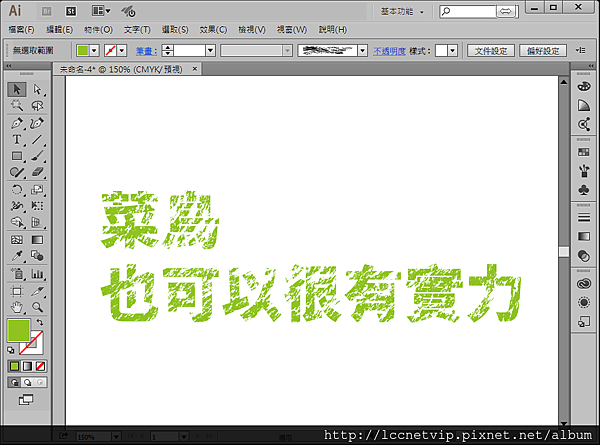Open stroke color dropdown in control bar
The height and width of the screenshot is (445, 600).
[122, 51]
